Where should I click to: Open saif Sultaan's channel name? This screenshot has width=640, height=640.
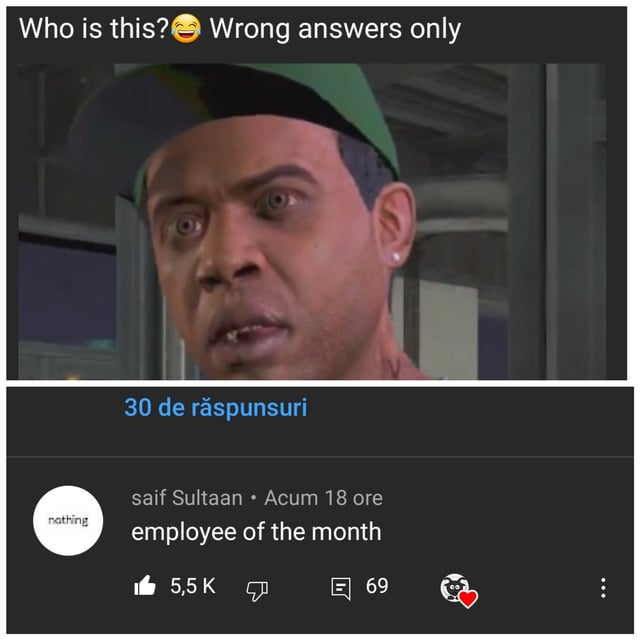[187, 498]
